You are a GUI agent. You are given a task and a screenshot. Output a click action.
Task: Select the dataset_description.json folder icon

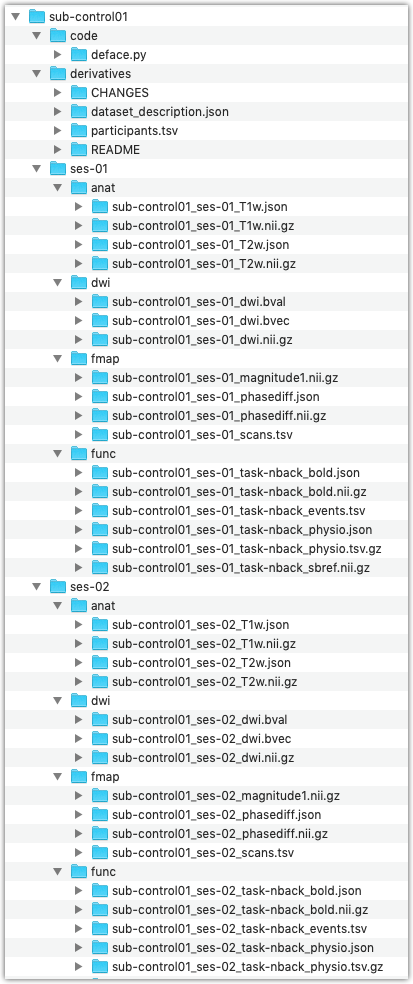(x=79, y=112)
